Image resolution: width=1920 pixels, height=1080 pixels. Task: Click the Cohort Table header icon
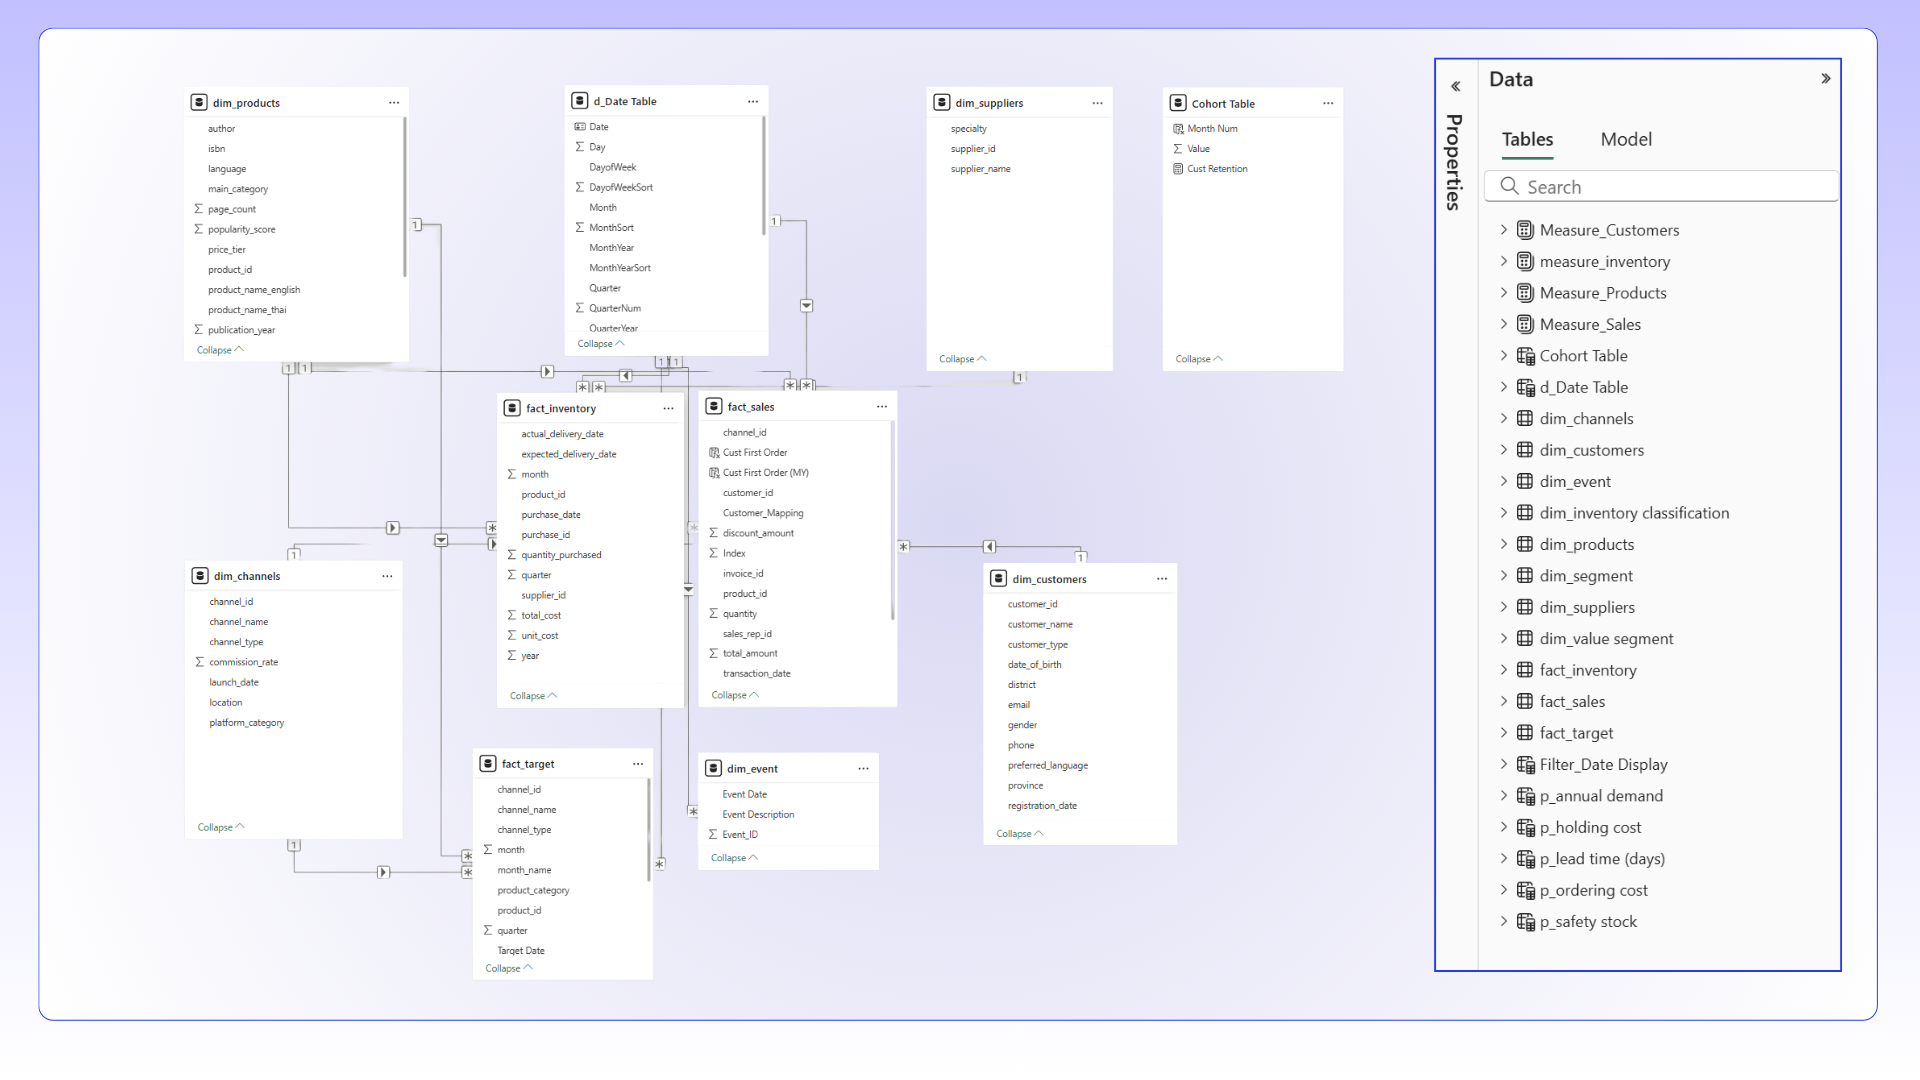(x=1178, y=103)
